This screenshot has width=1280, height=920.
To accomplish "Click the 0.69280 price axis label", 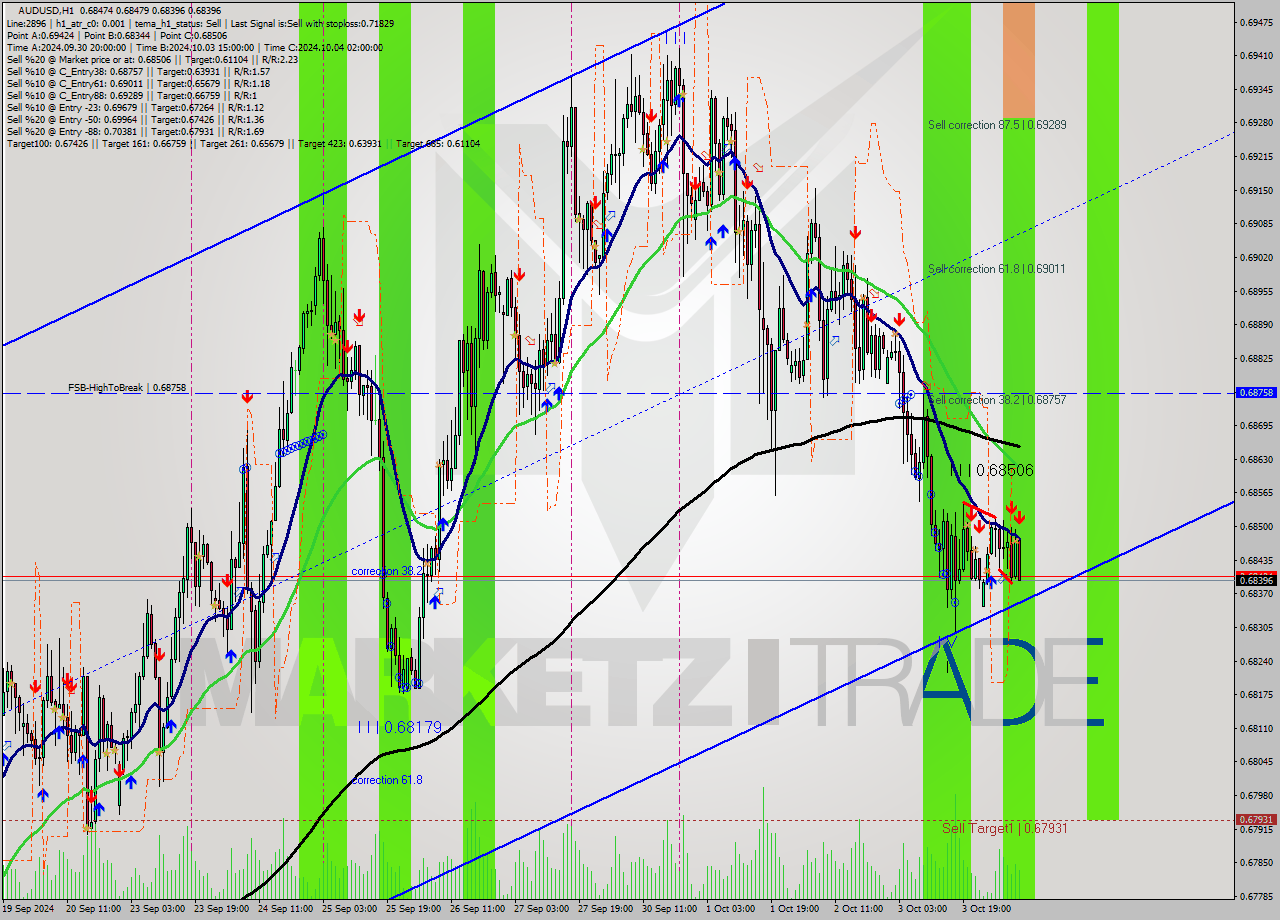I will (x=1256, y=123).
